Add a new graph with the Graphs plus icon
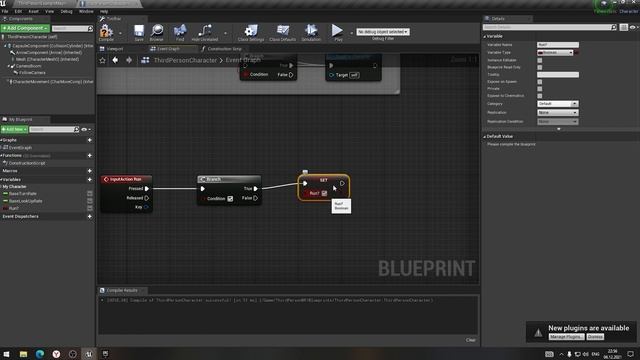 click(89, 140)
